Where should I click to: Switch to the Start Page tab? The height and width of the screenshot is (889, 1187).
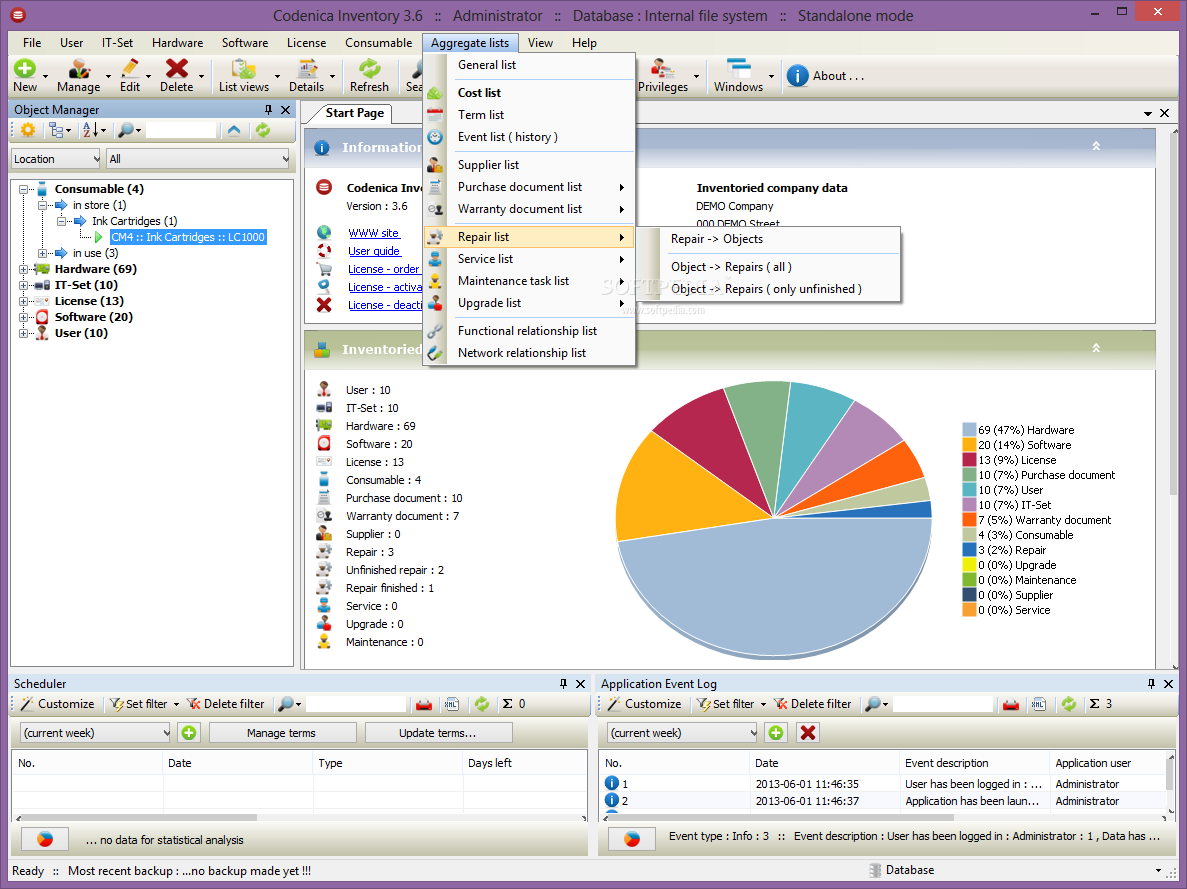354,113
